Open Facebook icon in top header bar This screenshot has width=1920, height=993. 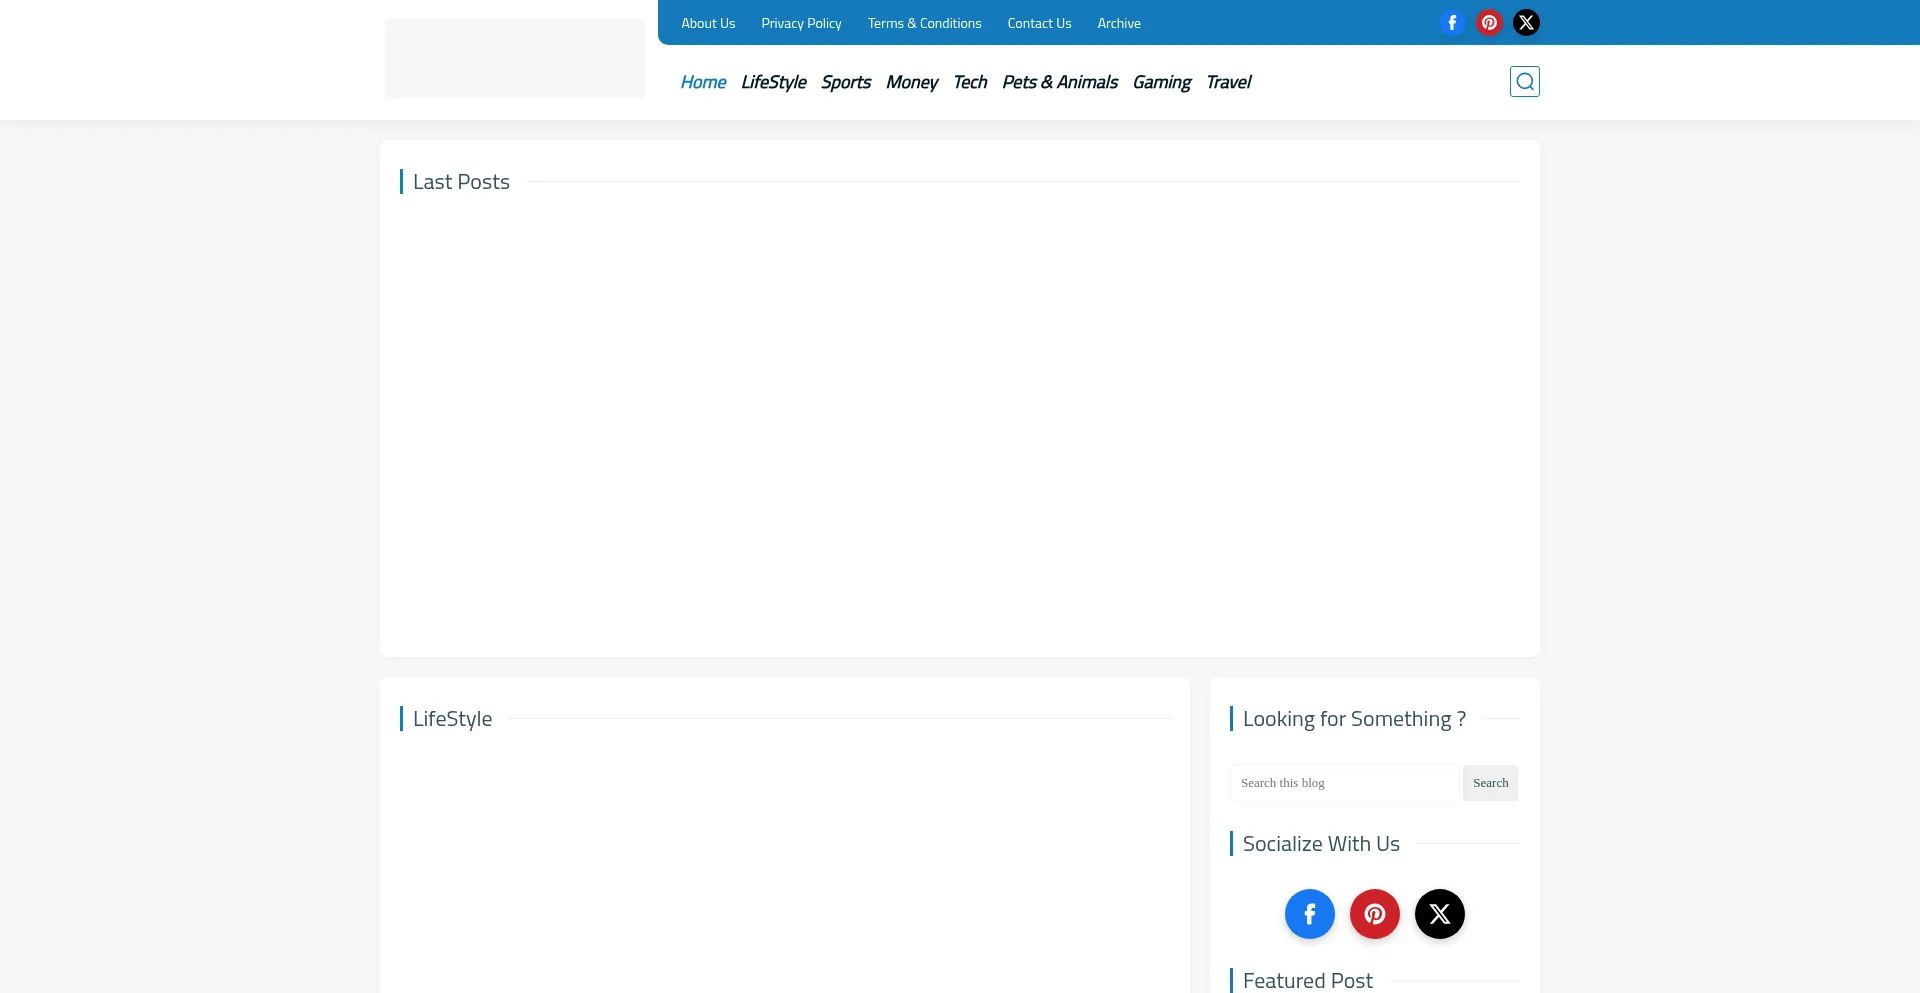1452,23
